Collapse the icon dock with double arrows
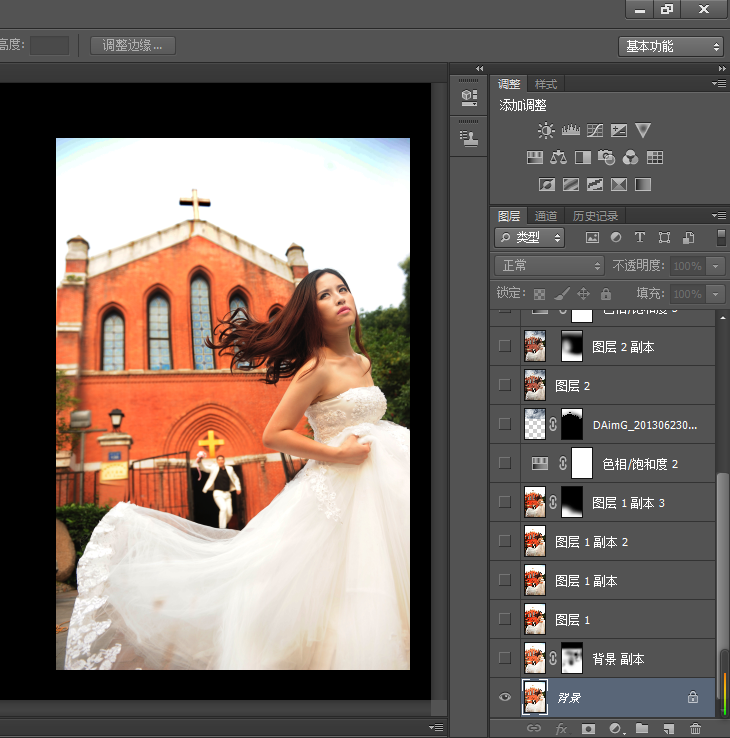The height and width of the screenshot is (738, 730). click(x=480, y=68)
